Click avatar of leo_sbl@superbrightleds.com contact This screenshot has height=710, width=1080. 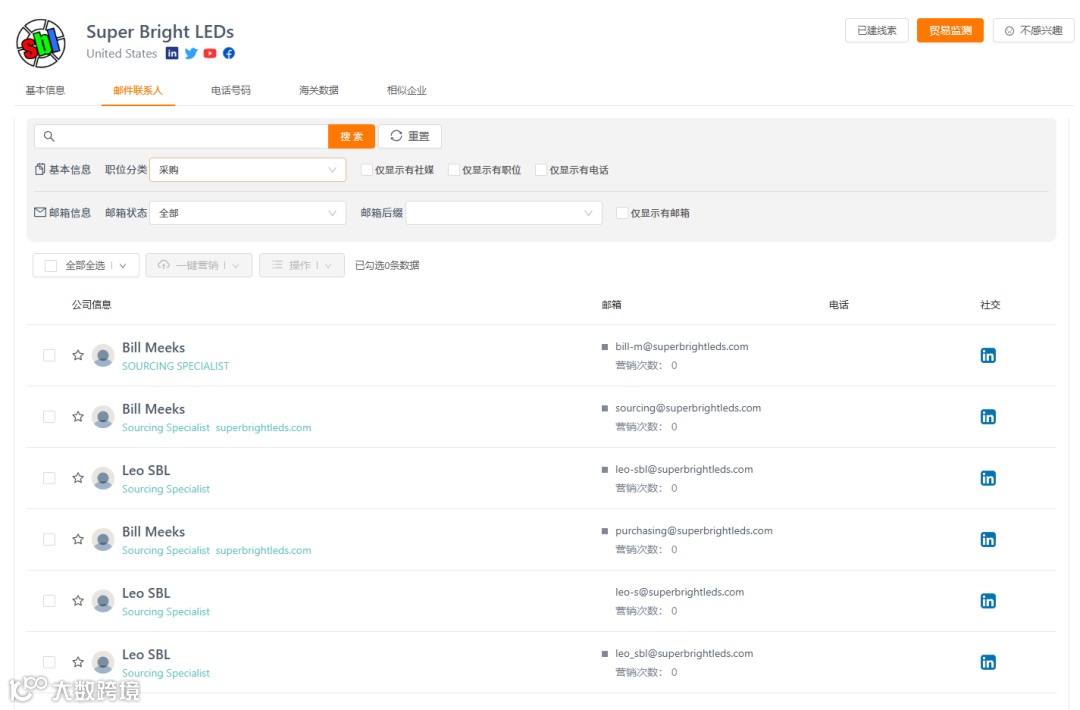pos(103,662)
